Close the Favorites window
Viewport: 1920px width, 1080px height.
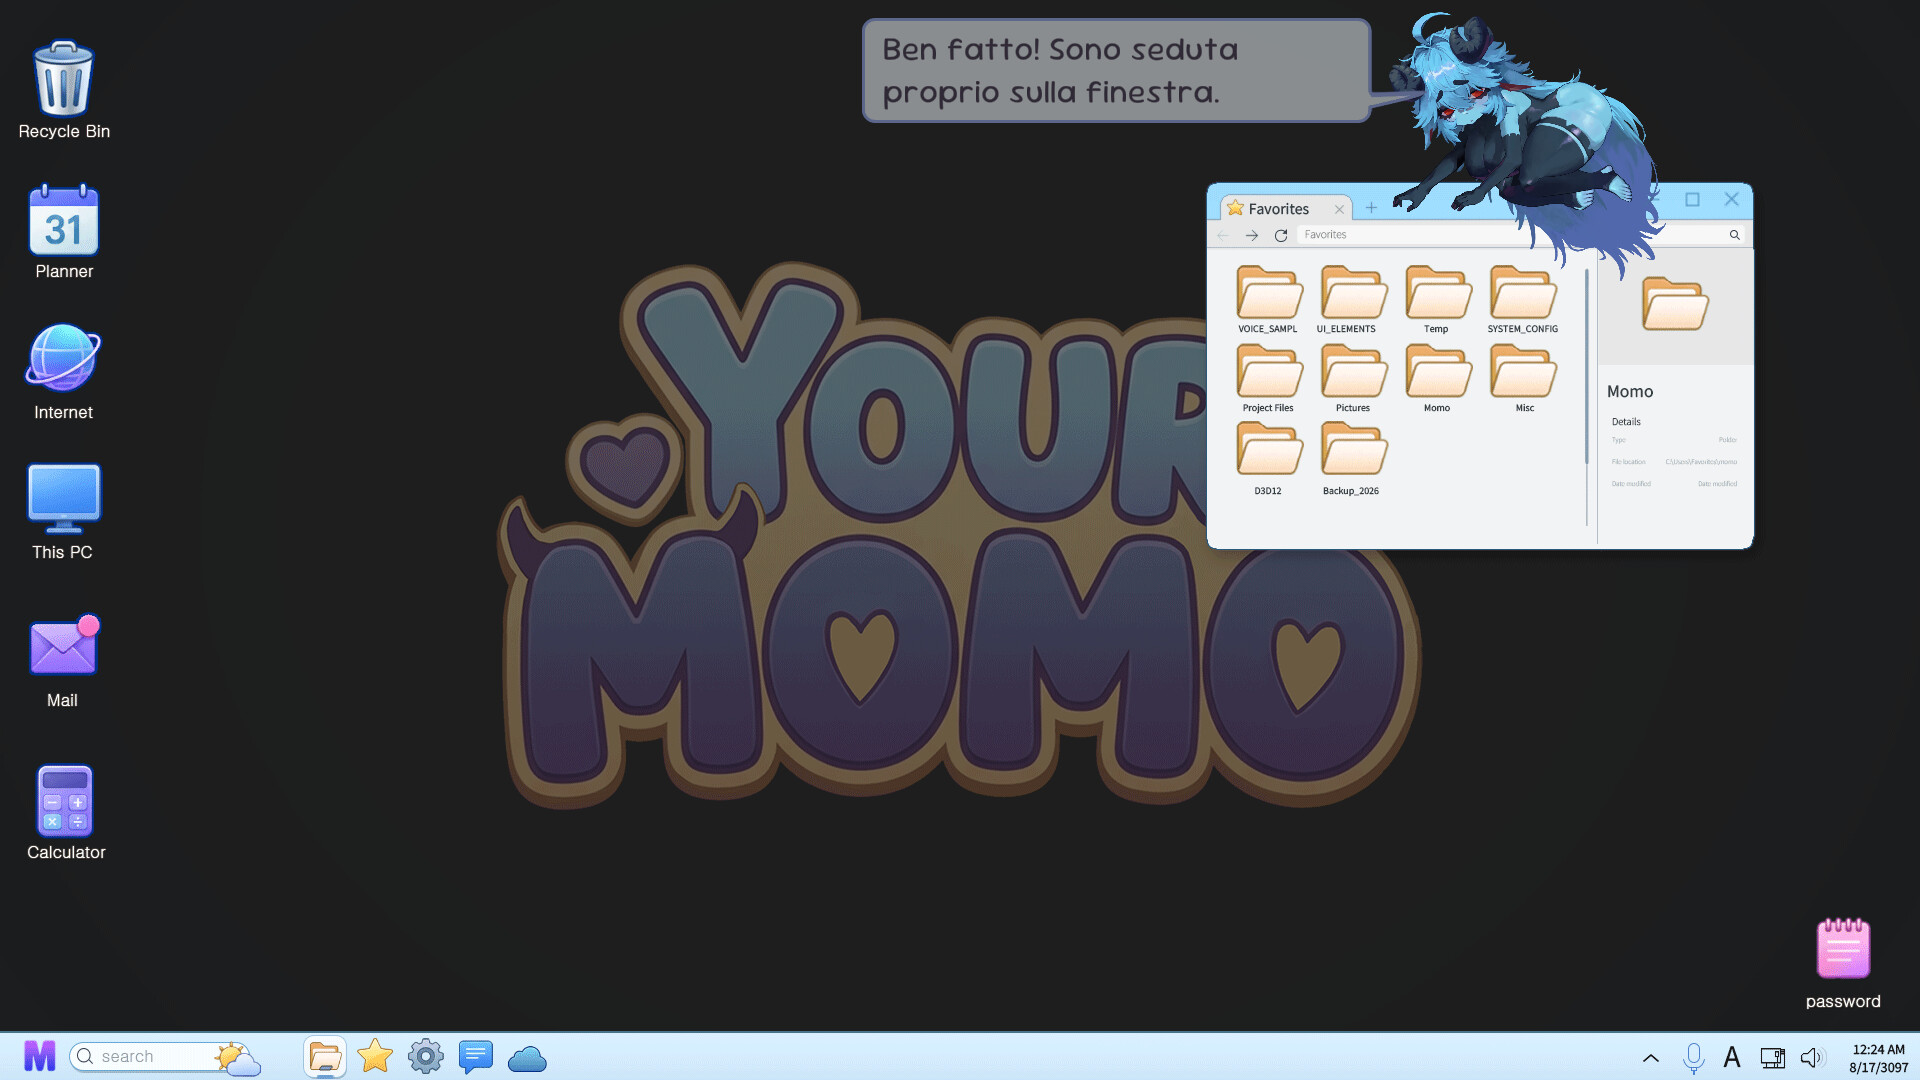[x=1732, y=200]
